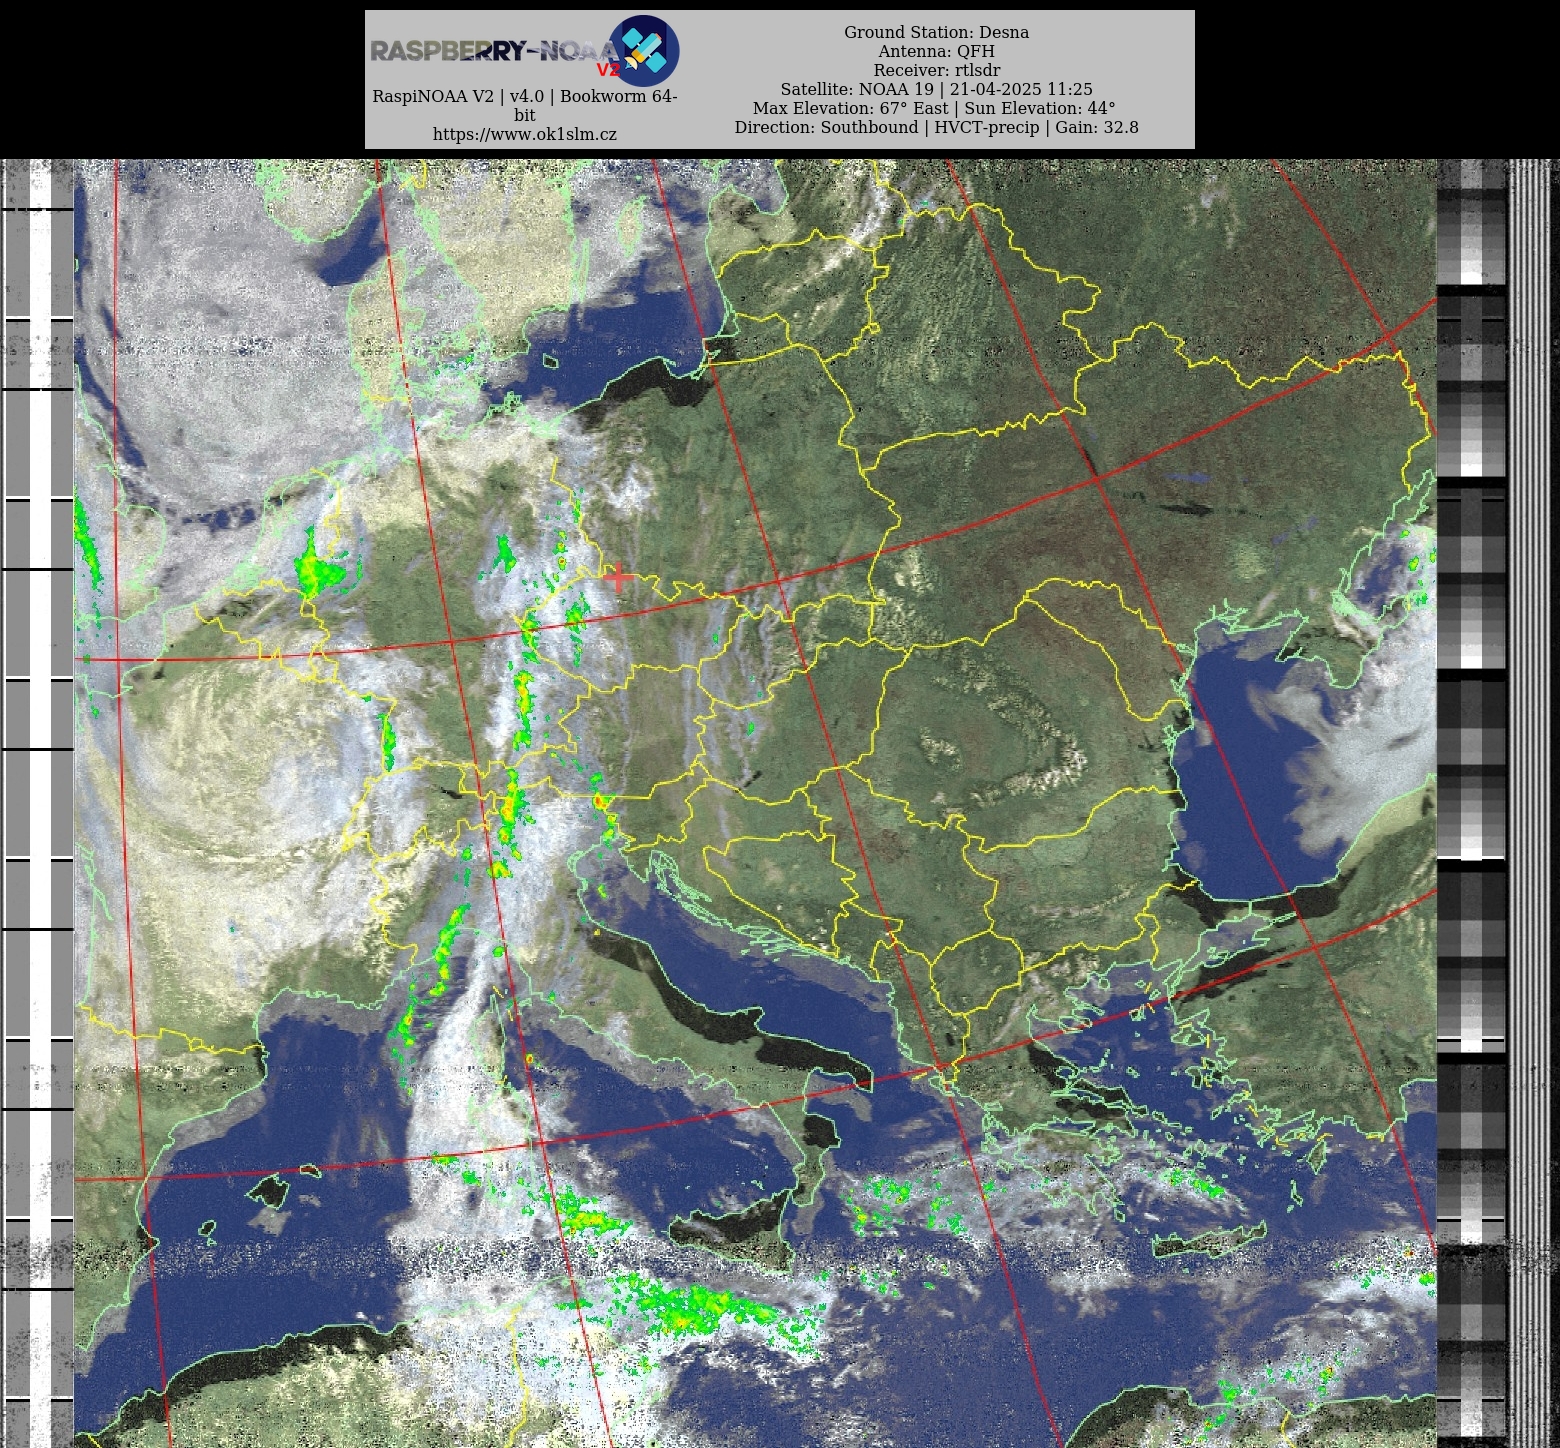This screenshot has width=1560, height=1448.
Task: Select the 'Ground Station: Desna' text
Action: [936, 32]
